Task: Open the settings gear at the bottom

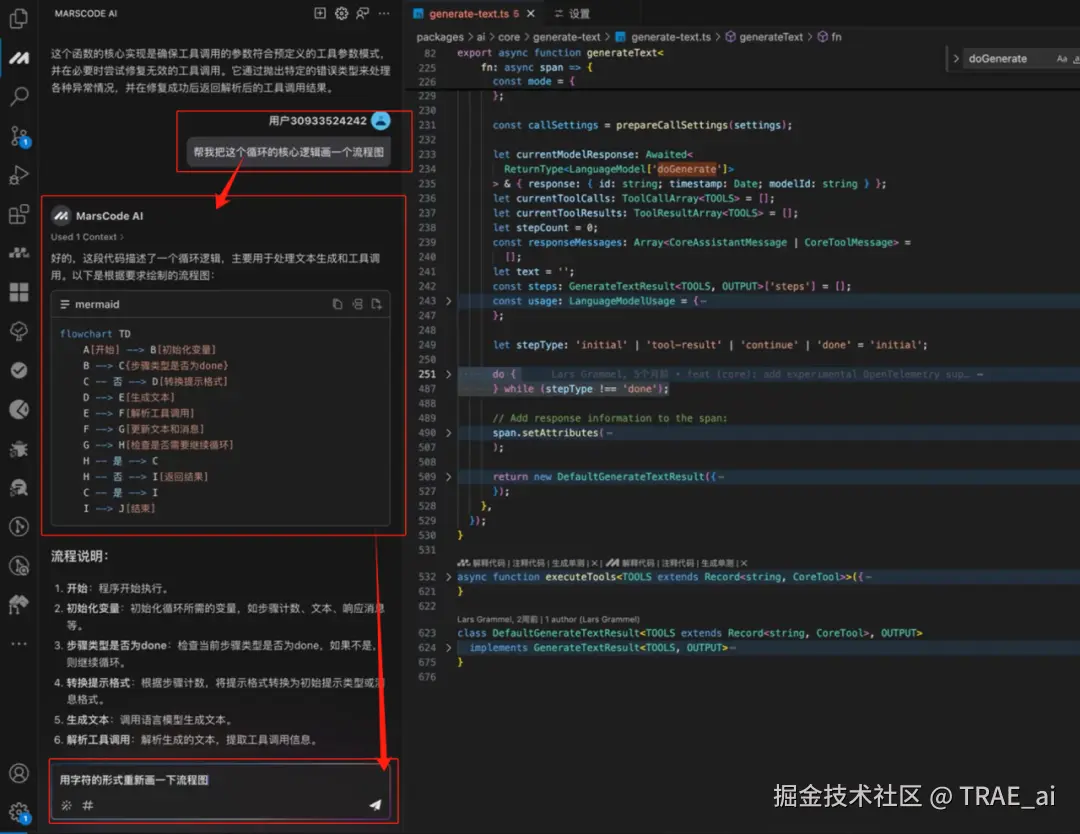Action: tap(18, 812)
